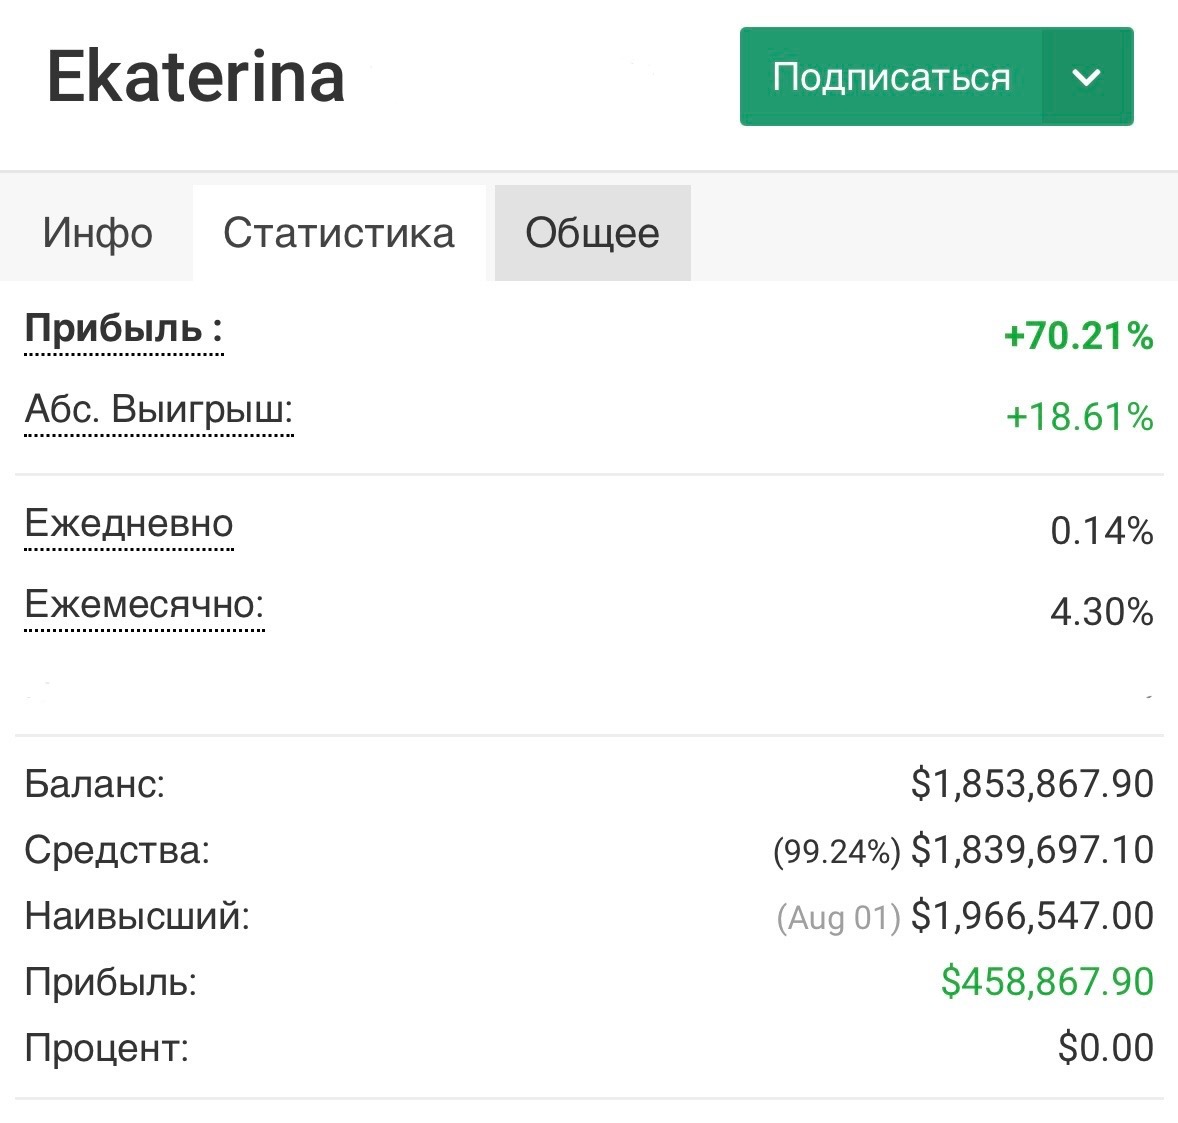Click the Процент value $0.00
Viewport: 1178px width, 1123px height.
coord(1105,1048)
